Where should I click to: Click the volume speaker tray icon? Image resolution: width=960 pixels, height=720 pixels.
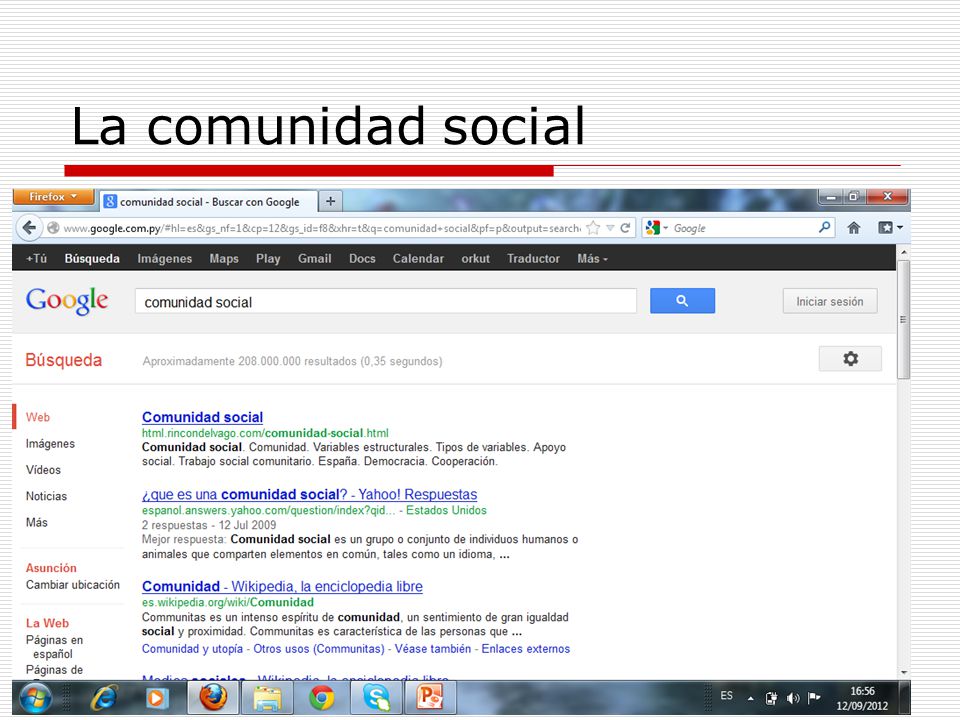point(793,698)
